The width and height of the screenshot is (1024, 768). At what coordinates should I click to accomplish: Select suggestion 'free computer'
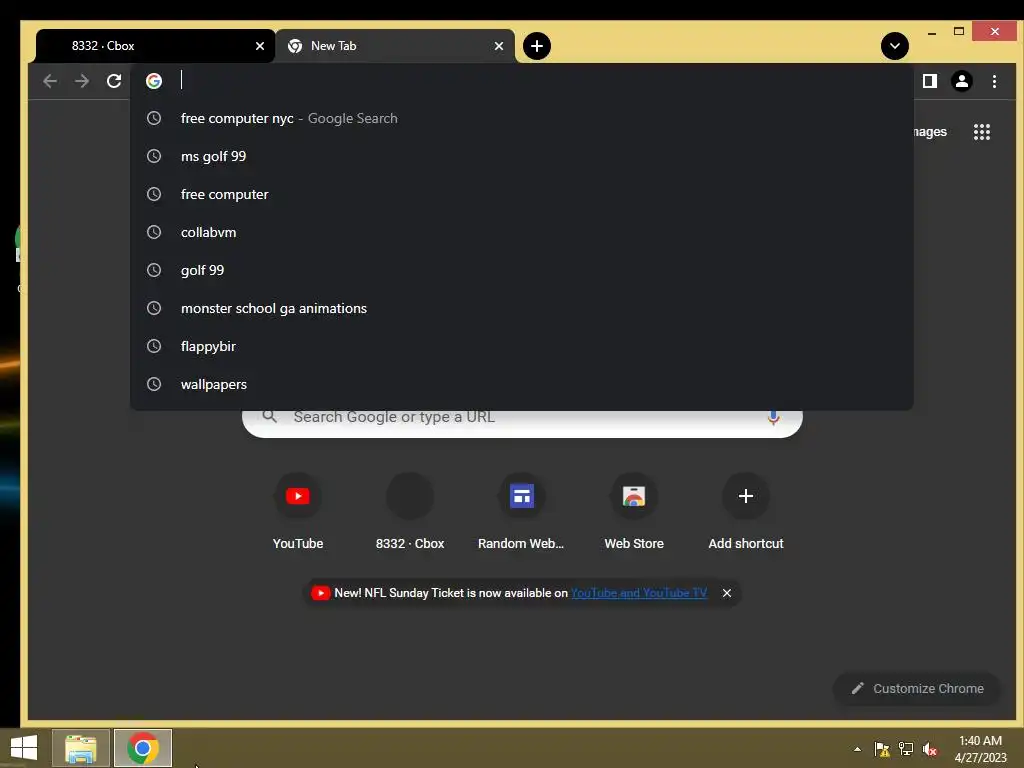point(522,194)
